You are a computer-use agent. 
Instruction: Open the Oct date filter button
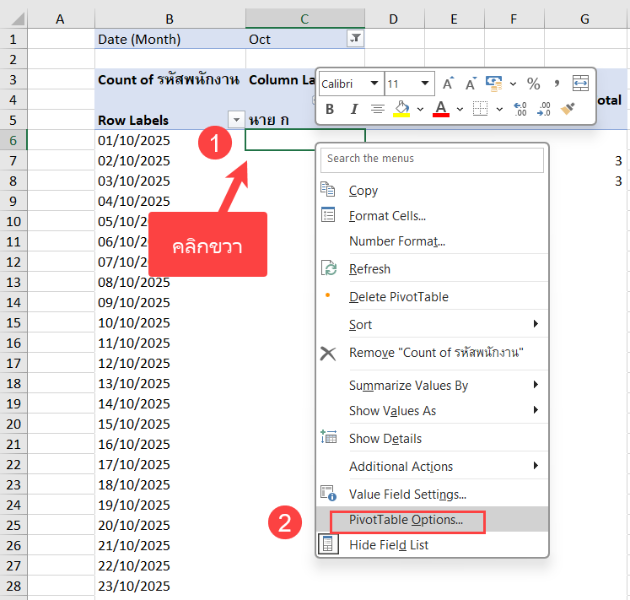click(354, 39)
